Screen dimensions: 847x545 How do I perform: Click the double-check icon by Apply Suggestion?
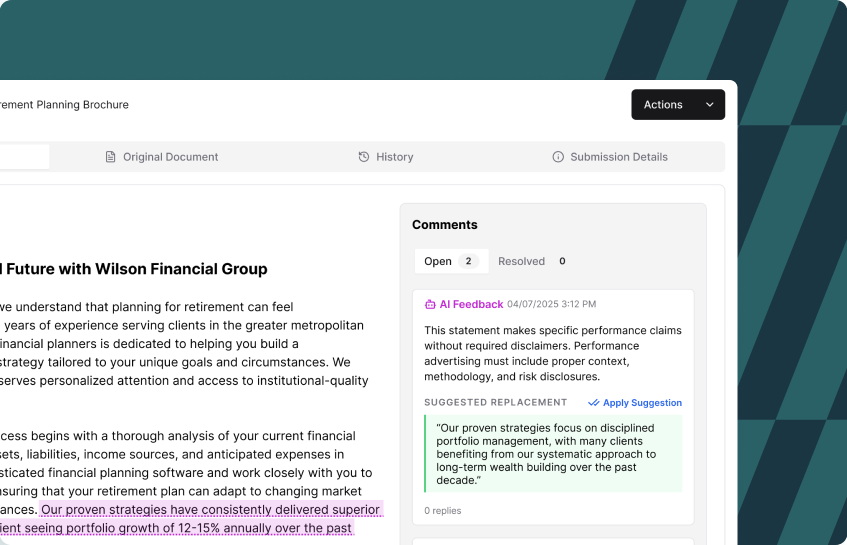[x=593, y=403]
